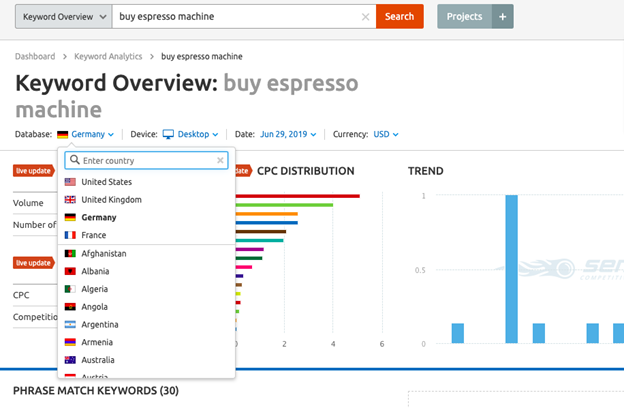Clear the country search field X
Viewport: 624px width, 408px height.
pyautogui.click(x=220, y=160)
